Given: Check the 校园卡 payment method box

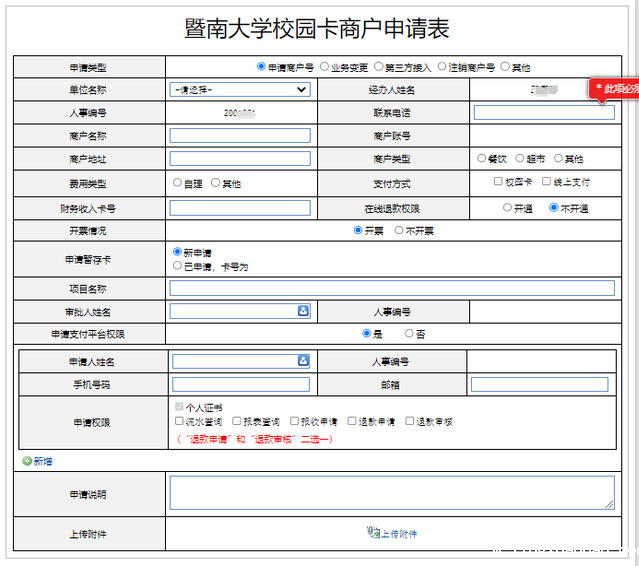Looking at the screenshot, I should tap(498, 181).
